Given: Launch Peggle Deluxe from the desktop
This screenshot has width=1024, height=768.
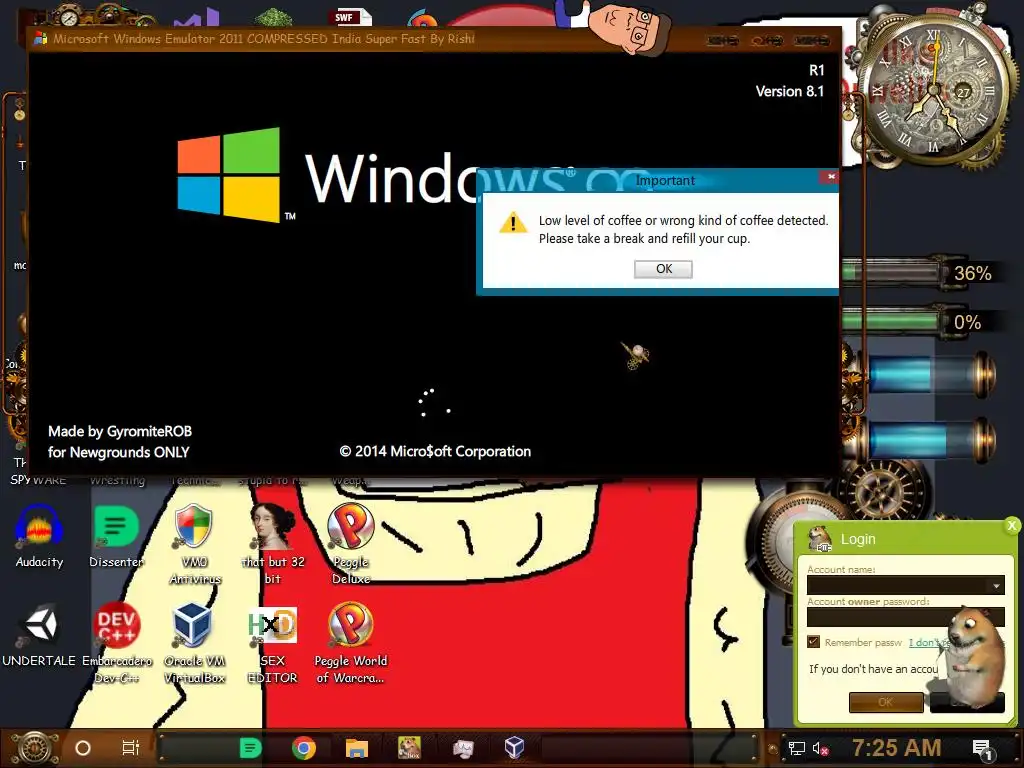Looking at the screenshot, I should 351,544.
